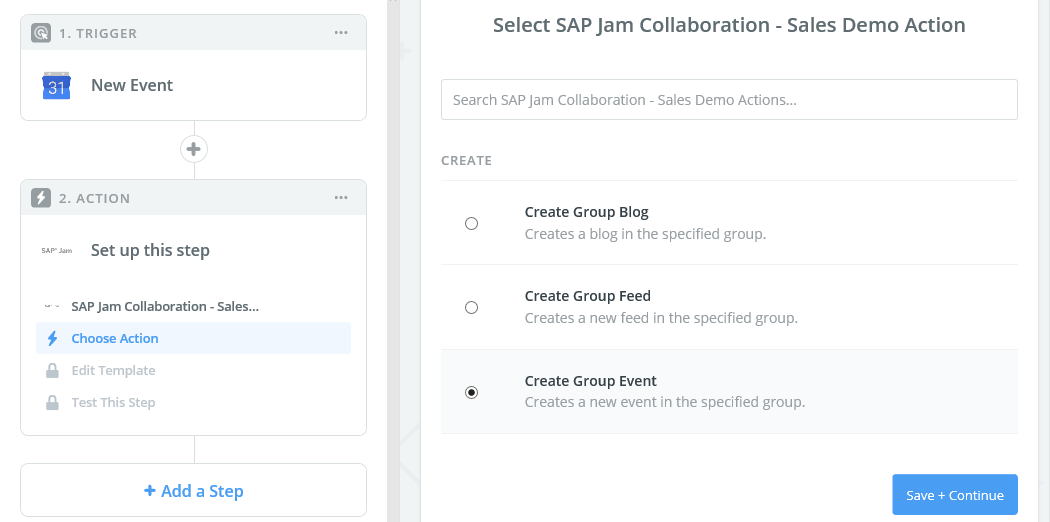The image size is (1050, 522).
Task: Click 'Creates a new event in the specified group.' text
Action: coord(664,402)
